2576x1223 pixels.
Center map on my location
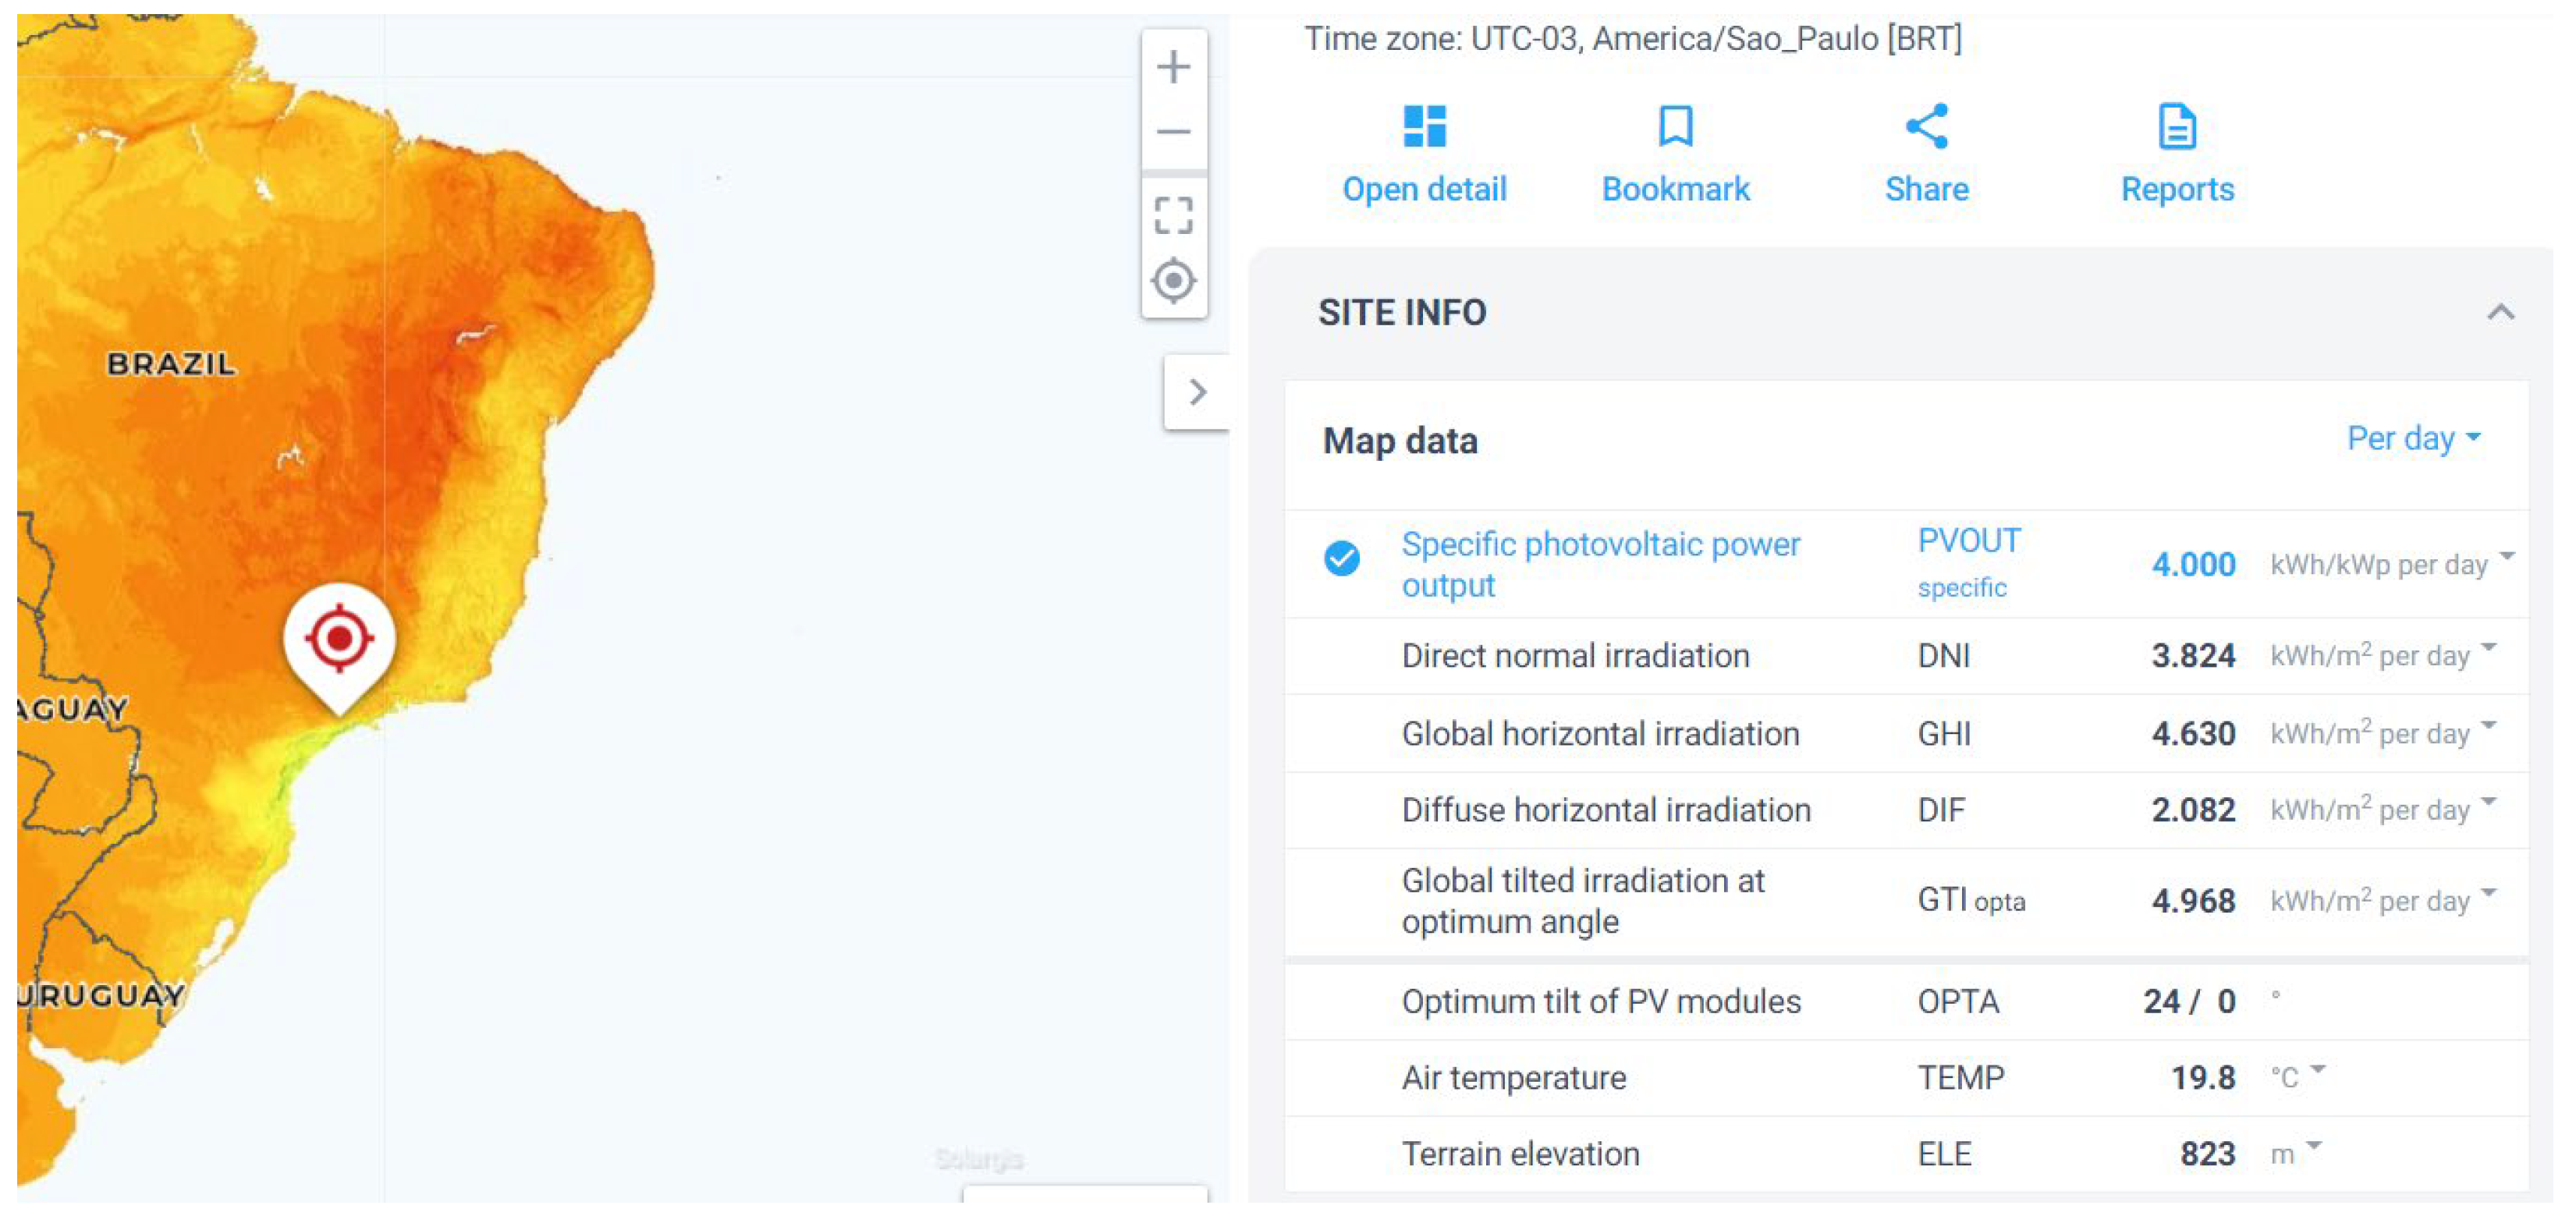[1173, 281]
